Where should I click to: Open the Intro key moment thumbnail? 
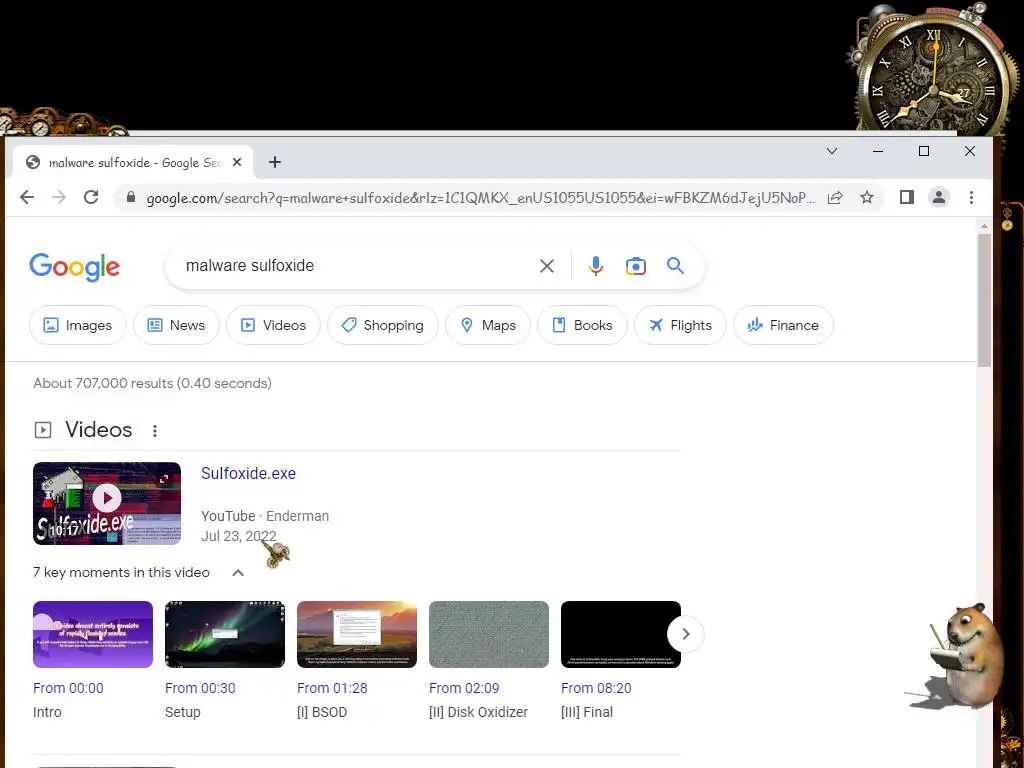tap(93, 634)
